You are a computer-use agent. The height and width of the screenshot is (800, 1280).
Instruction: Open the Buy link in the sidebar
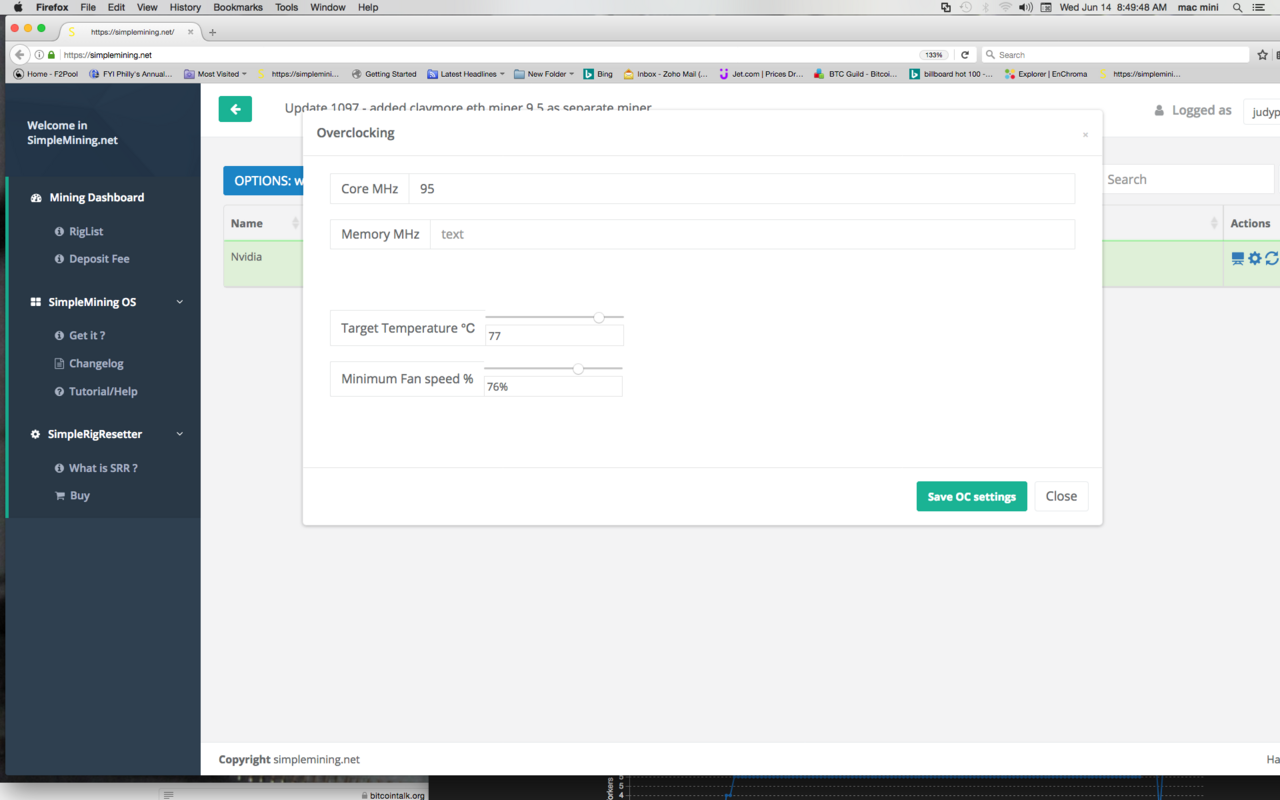[x=79, y=495]
